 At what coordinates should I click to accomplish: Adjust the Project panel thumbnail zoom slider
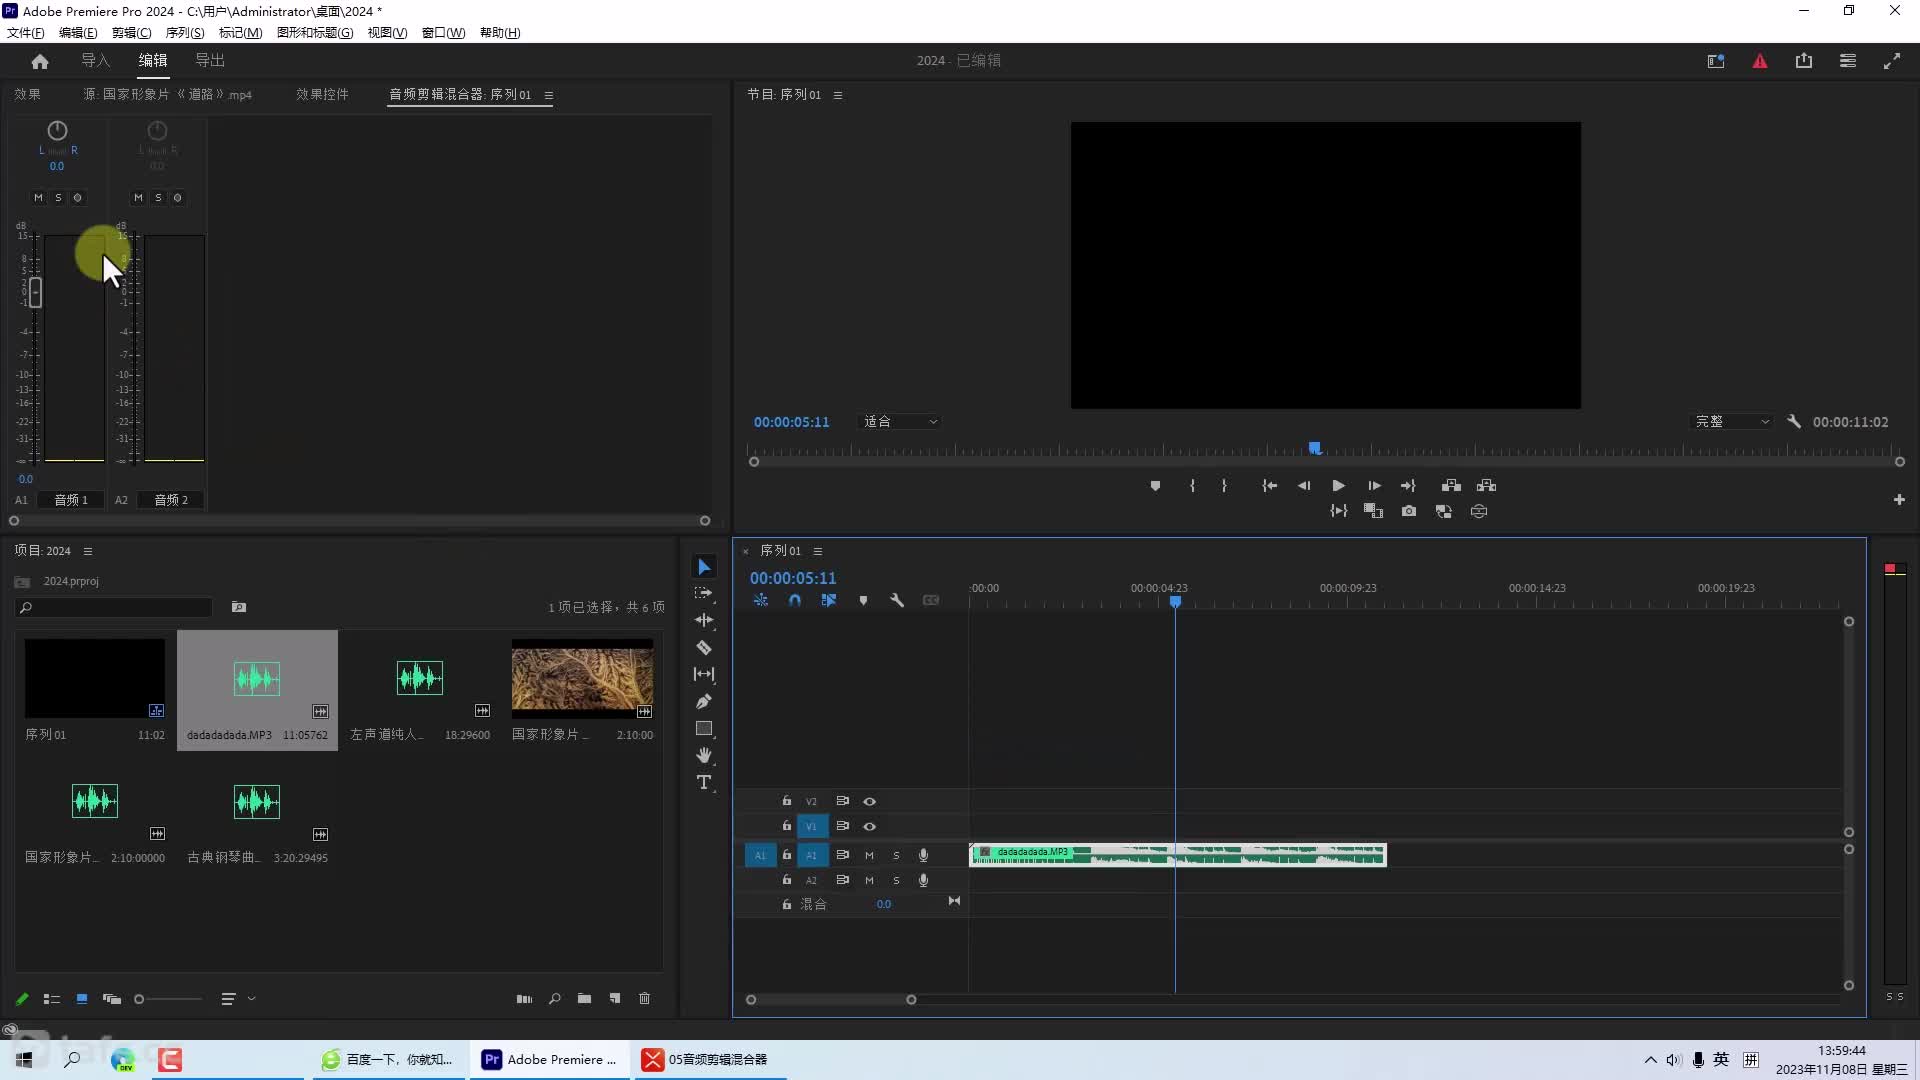click(x=139, y=999)
